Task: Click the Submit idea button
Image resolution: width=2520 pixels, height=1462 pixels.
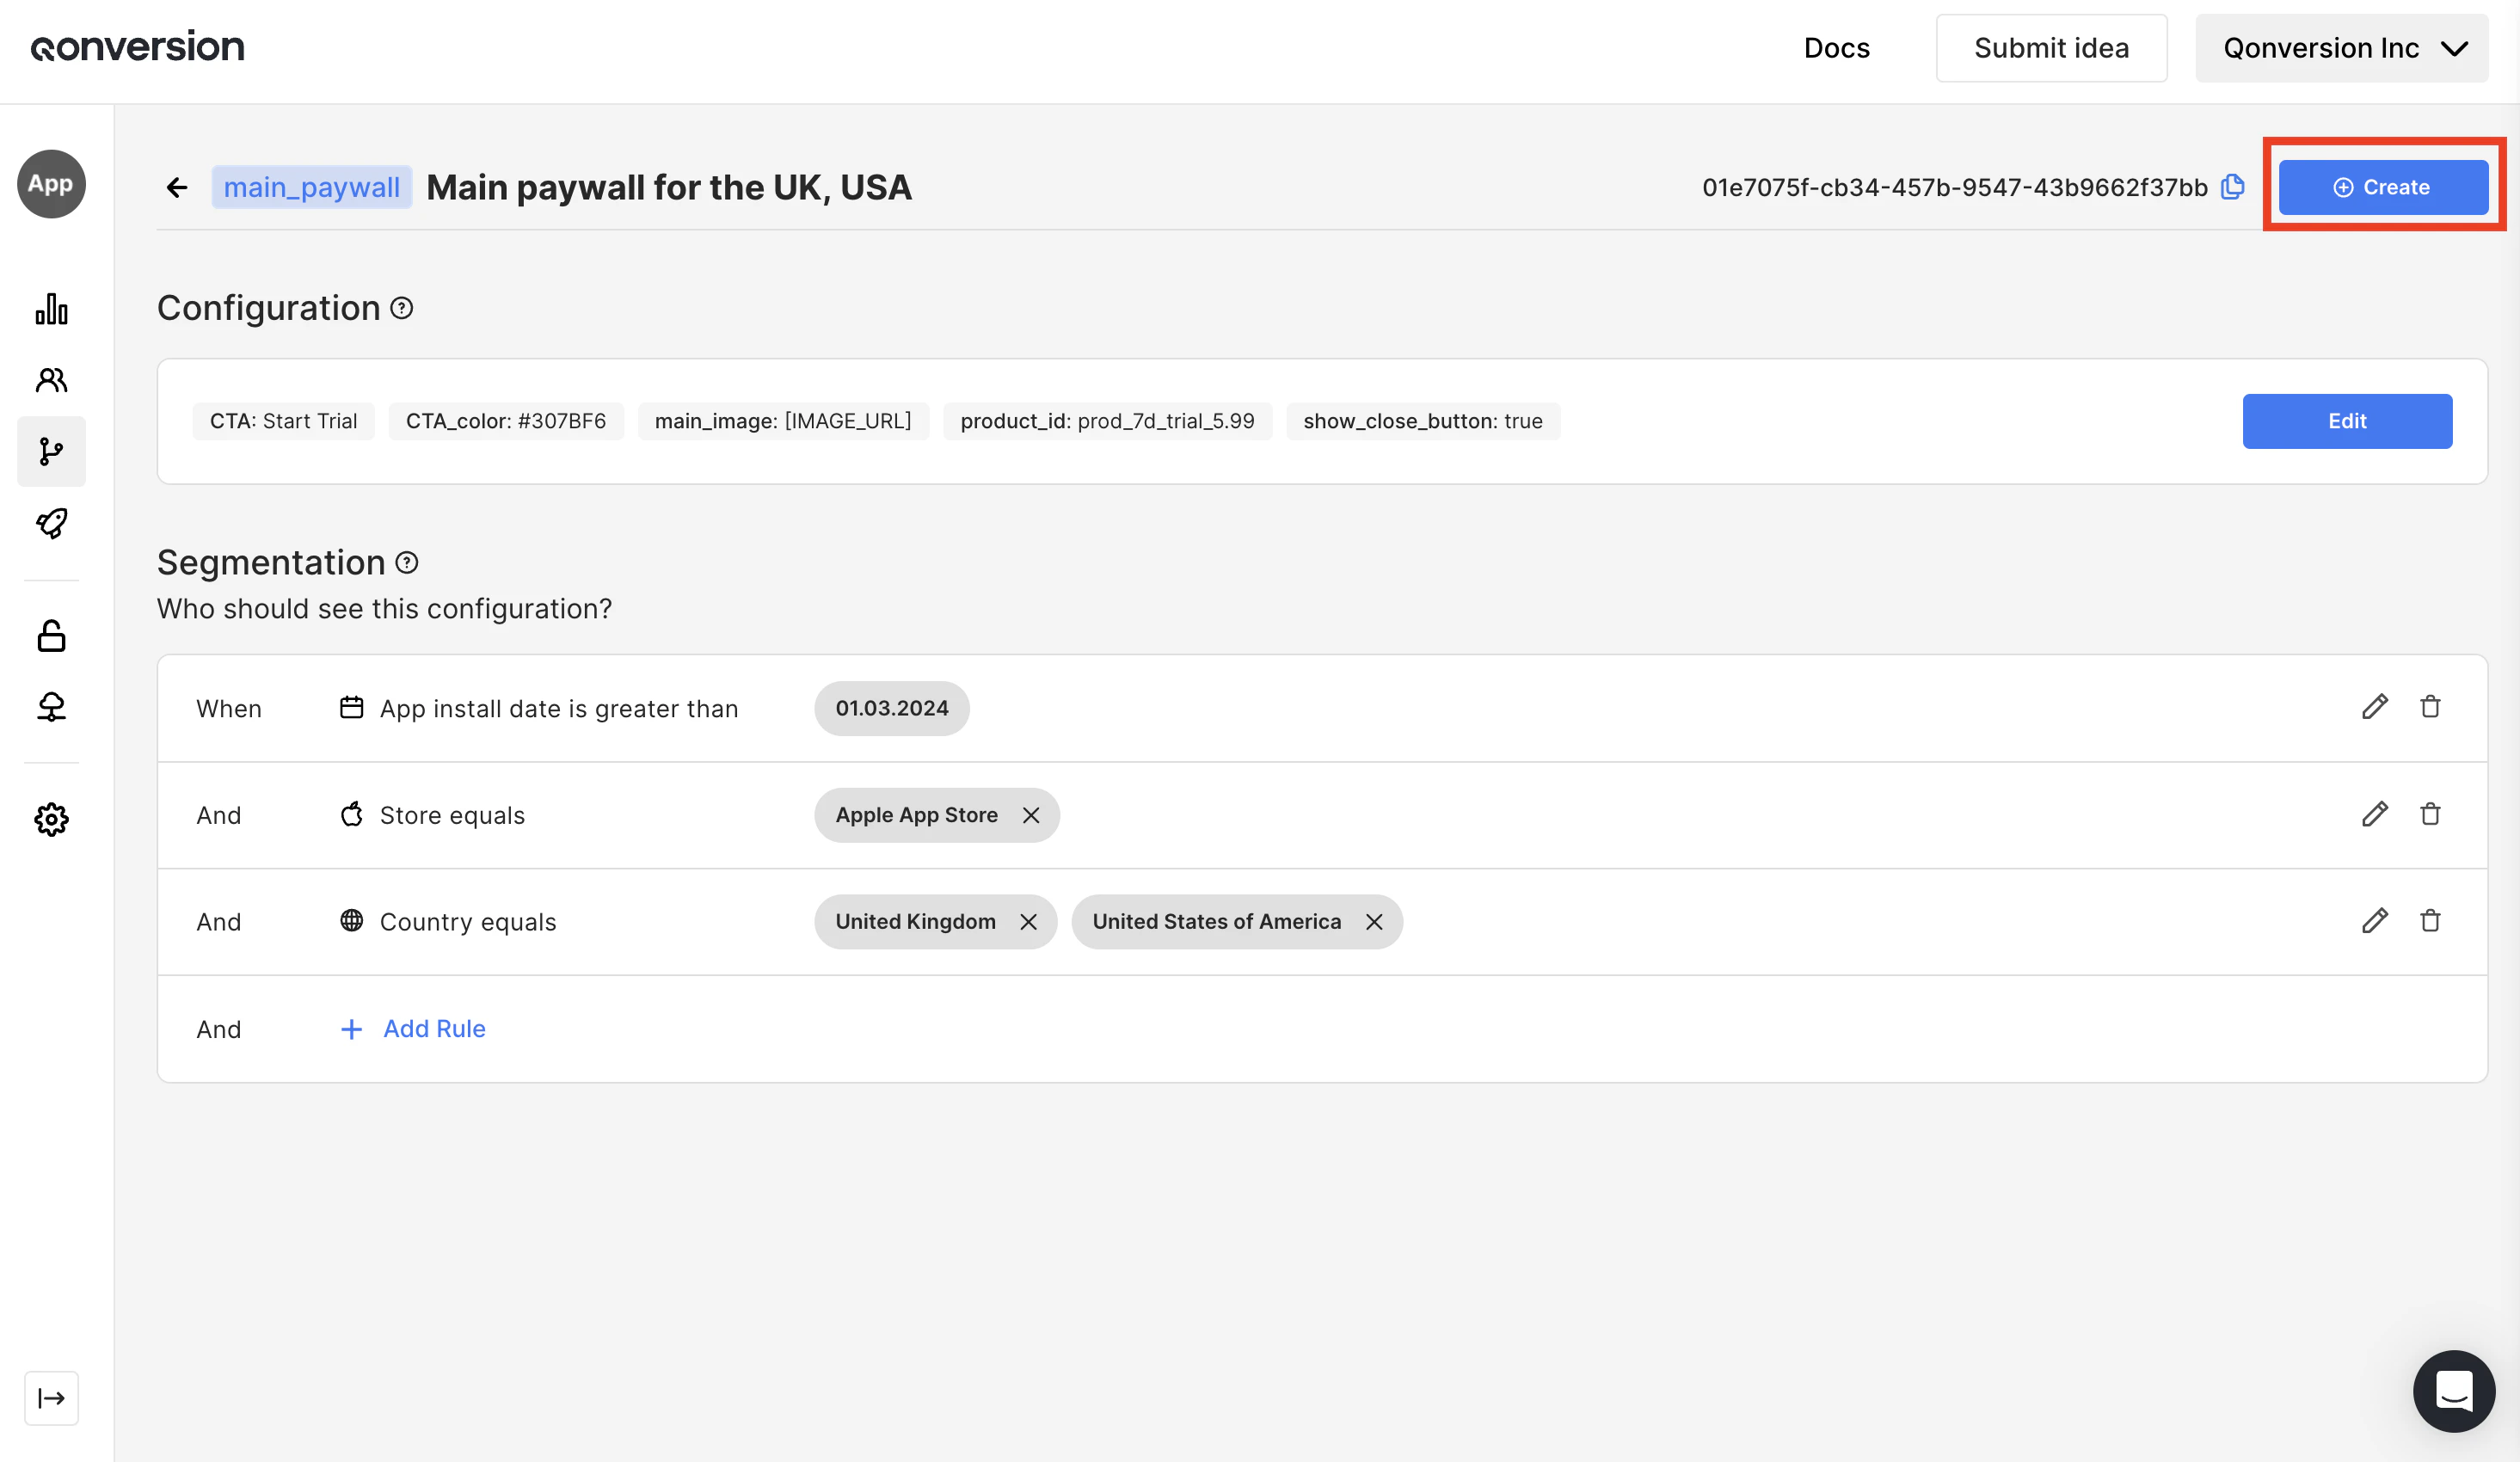Action: coord(2051,48)
